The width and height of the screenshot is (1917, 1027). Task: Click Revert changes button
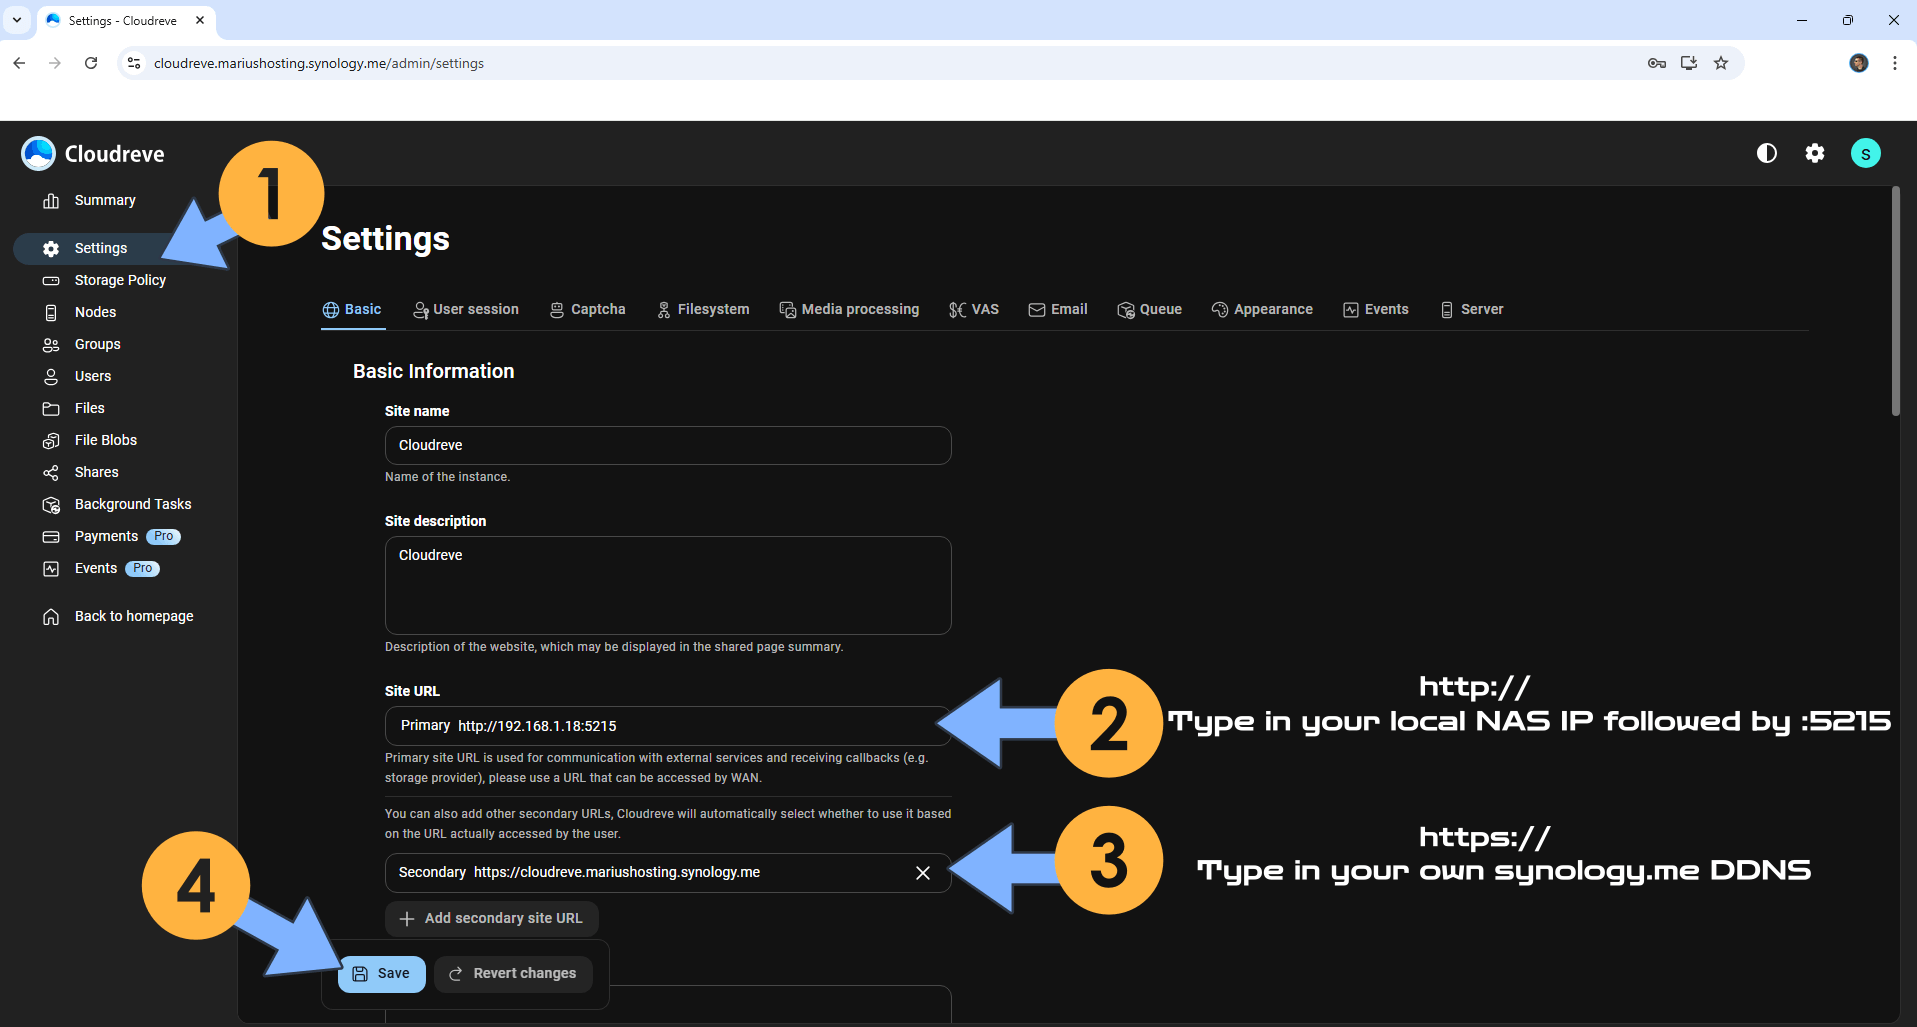[513, 974]
